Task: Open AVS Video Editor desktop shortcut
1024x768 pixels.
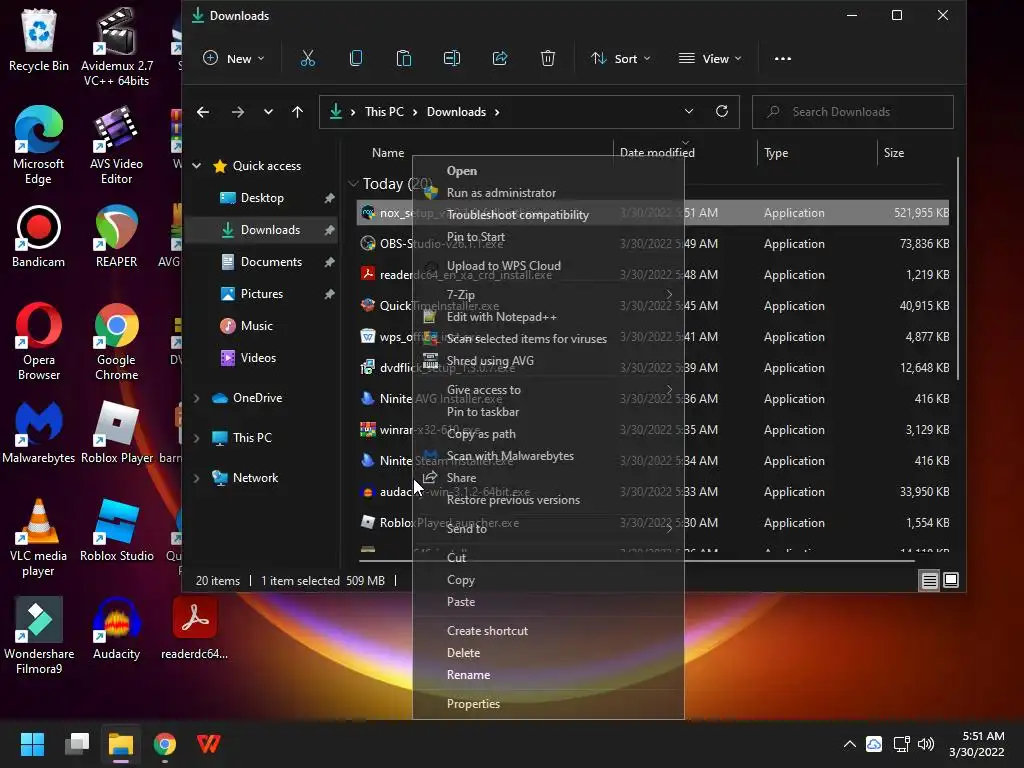Action: coord(116,145)
